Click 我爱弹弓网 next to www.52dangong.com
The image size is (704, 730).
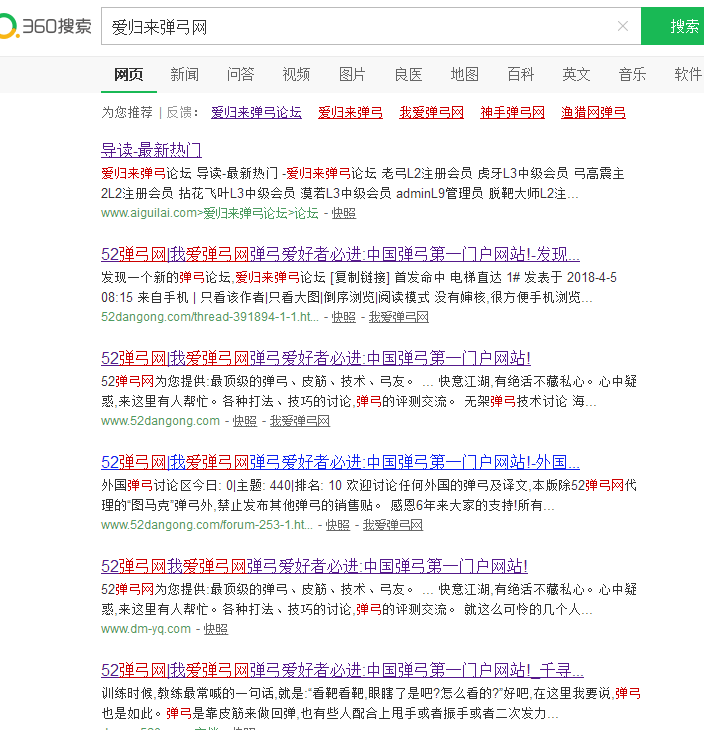pyautogui.click(x=300, y=421)
